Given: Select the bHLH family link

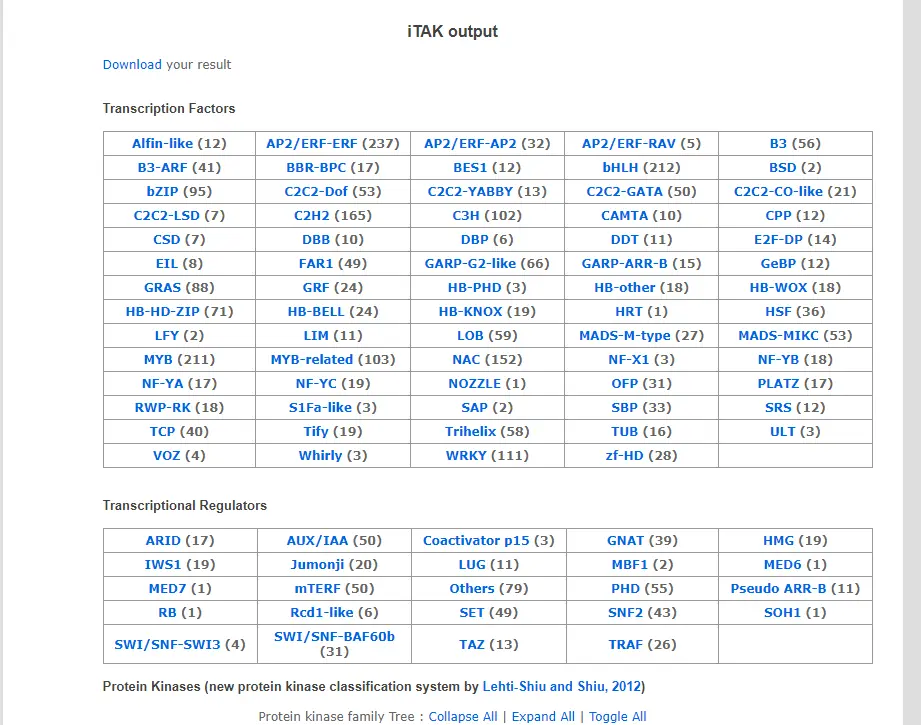Looking at the screenshot, I should tap(620, 167).
